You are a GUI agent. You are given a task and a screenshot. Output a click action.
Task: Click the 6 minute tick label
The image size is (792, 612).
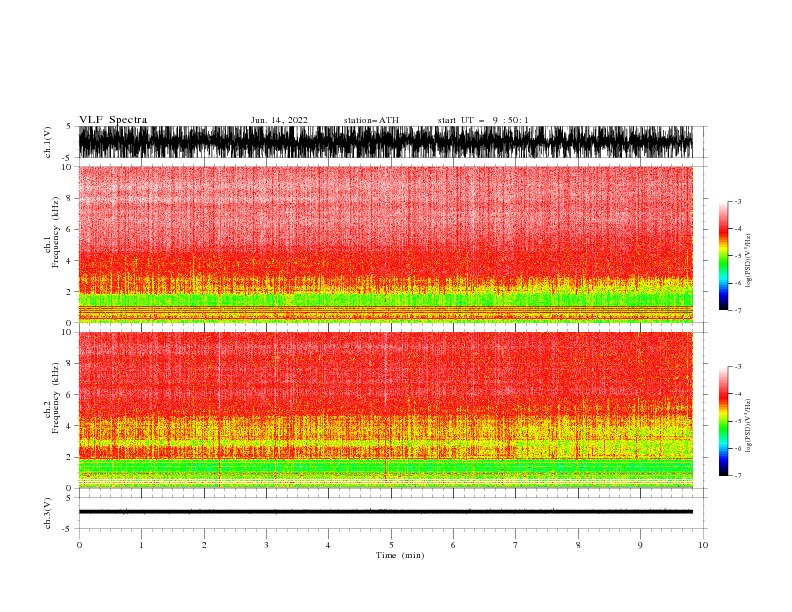(x=453, y=545)
